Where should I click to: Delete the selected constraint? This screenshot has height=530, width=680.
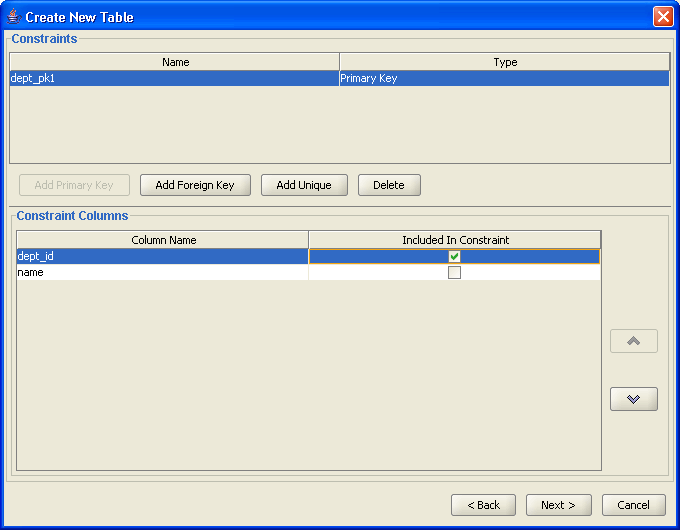pos(389,185)
